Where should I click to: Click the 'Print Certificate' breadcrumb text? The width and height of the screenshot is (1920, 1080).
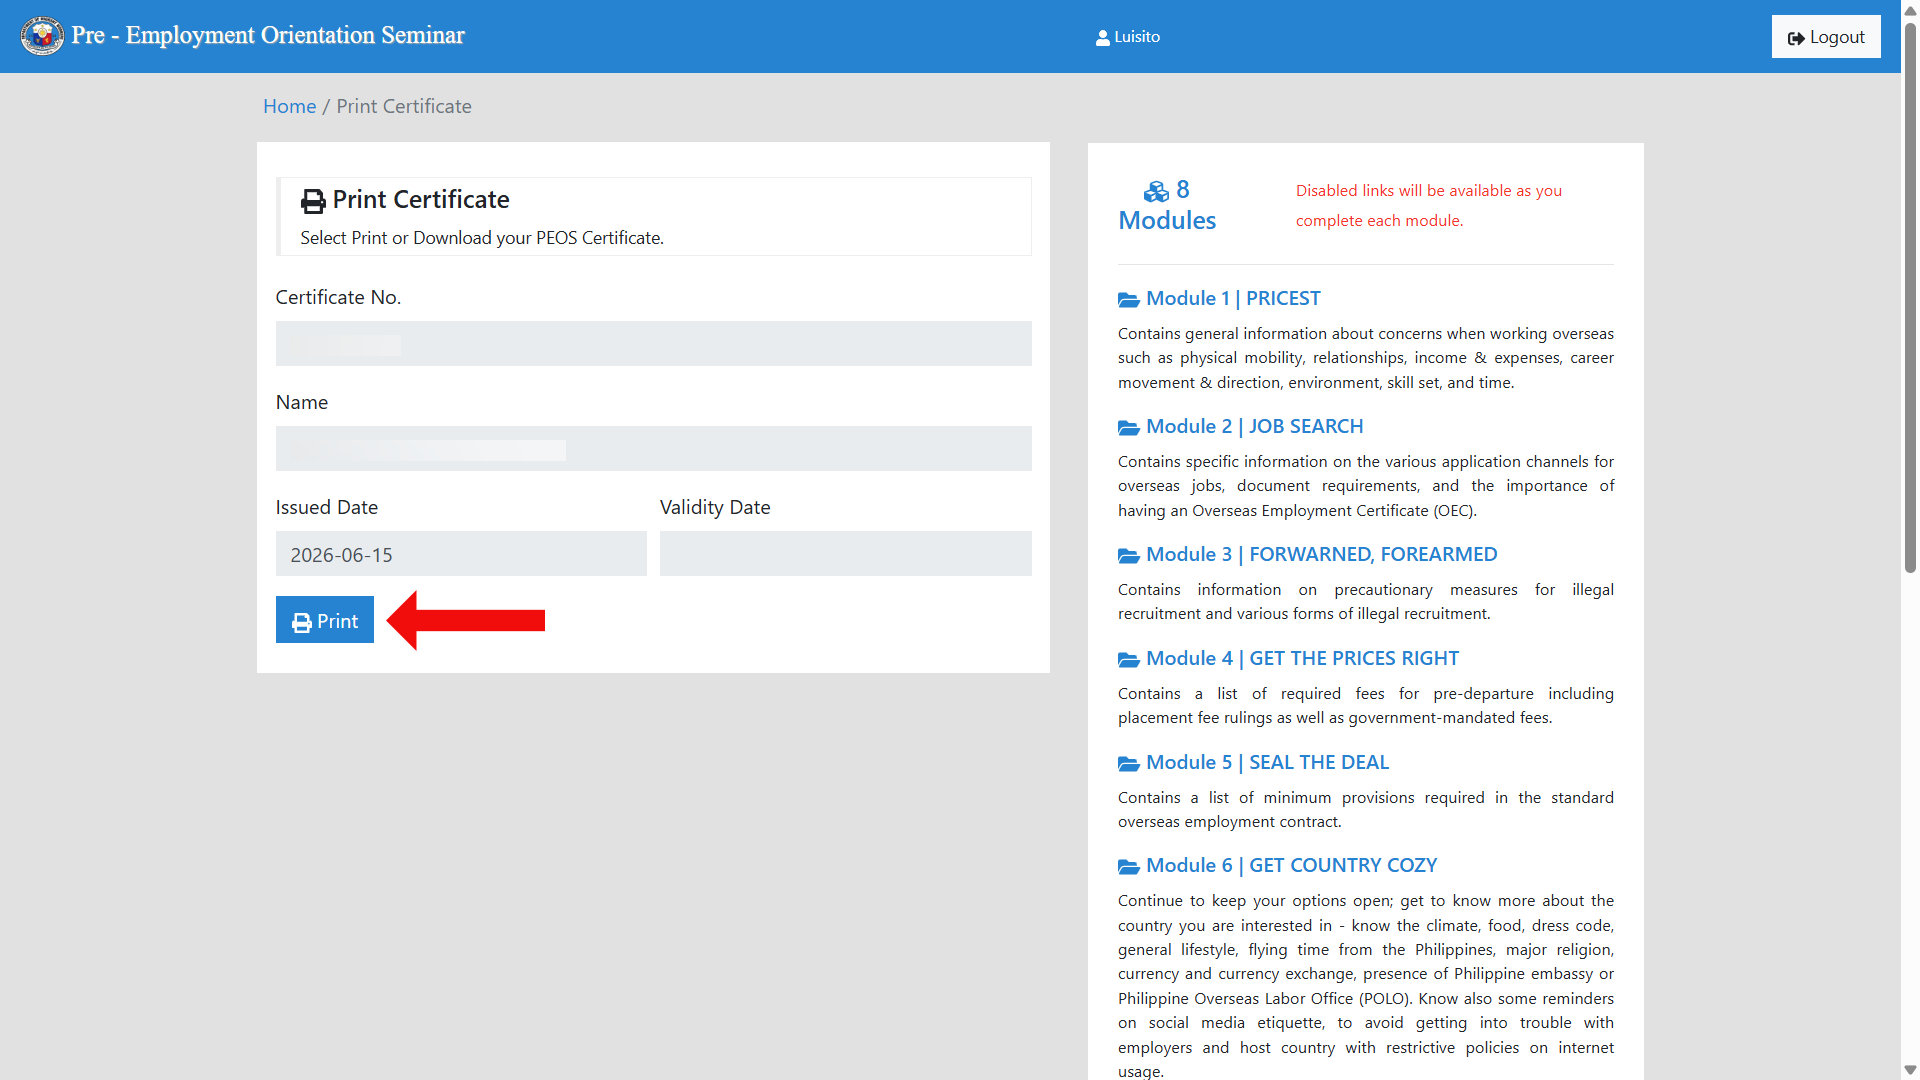pyautogui.click(x=404, y=106)
